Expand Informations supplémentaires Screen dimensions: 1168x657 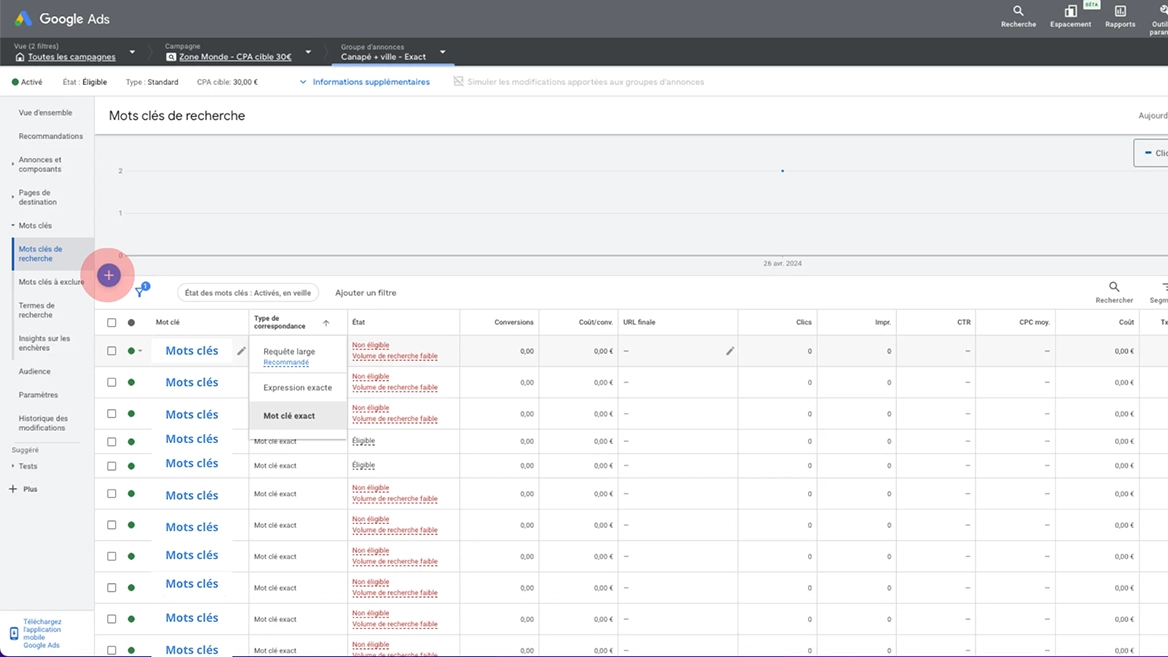pos(365,82)
